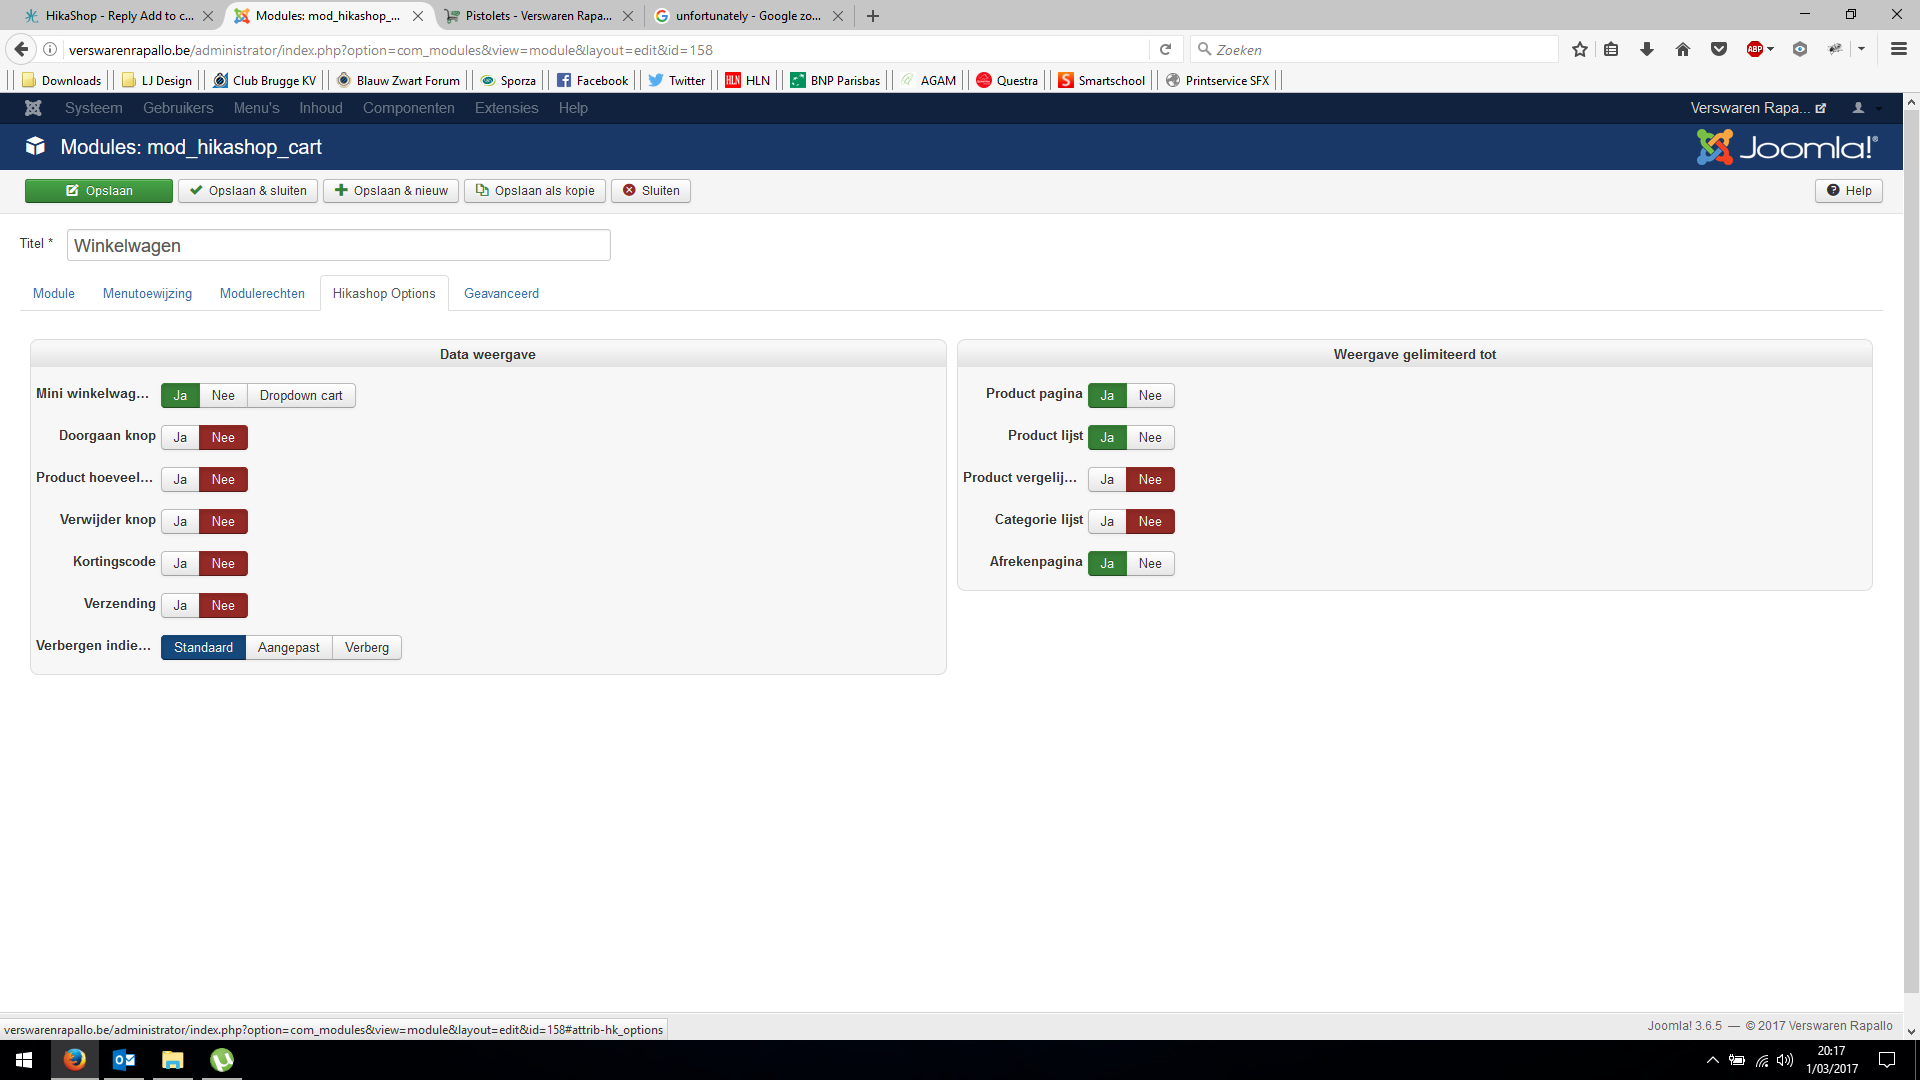Click Opslaan & sluiten button

[x=248, y=191]
